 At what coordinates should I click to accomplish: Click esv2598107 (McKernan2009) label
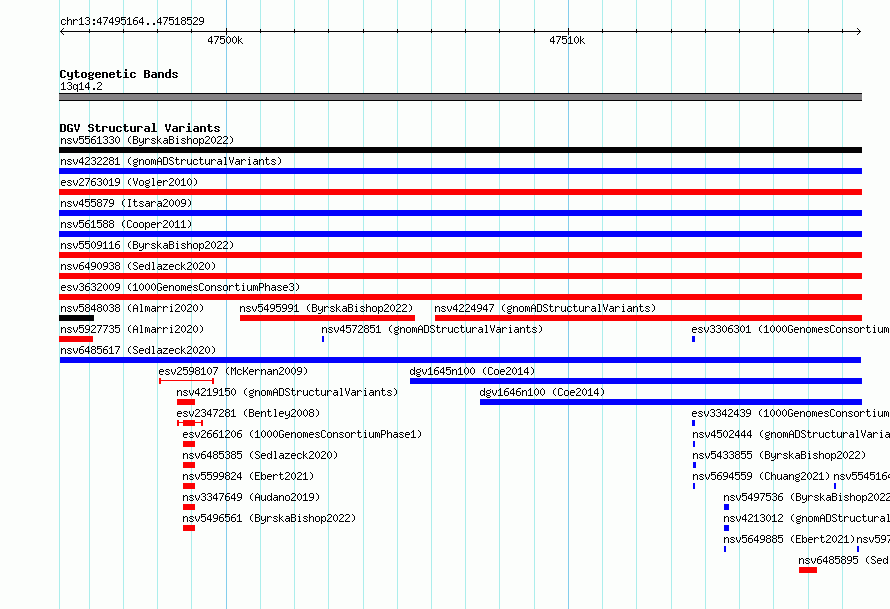pos(233,371)
